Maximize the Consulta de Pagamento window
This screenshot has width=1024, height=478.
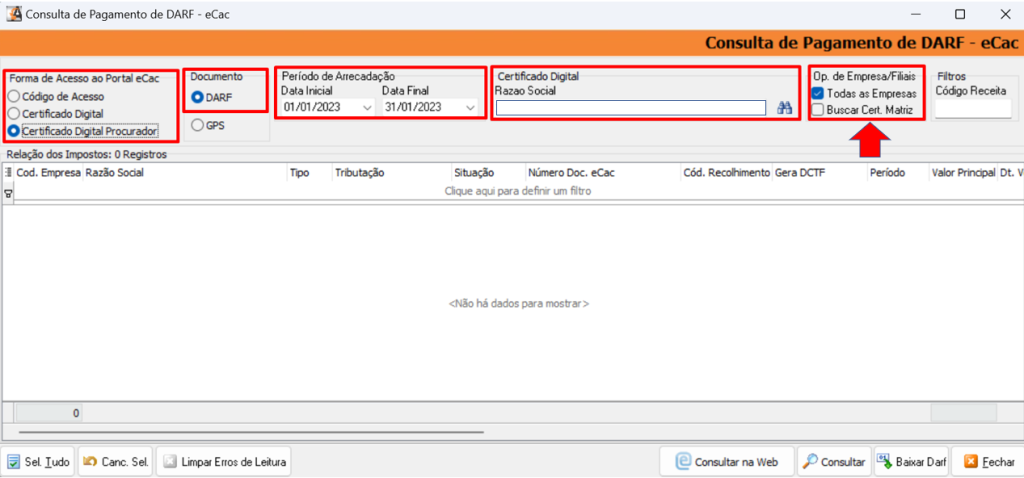coord(960,14)
